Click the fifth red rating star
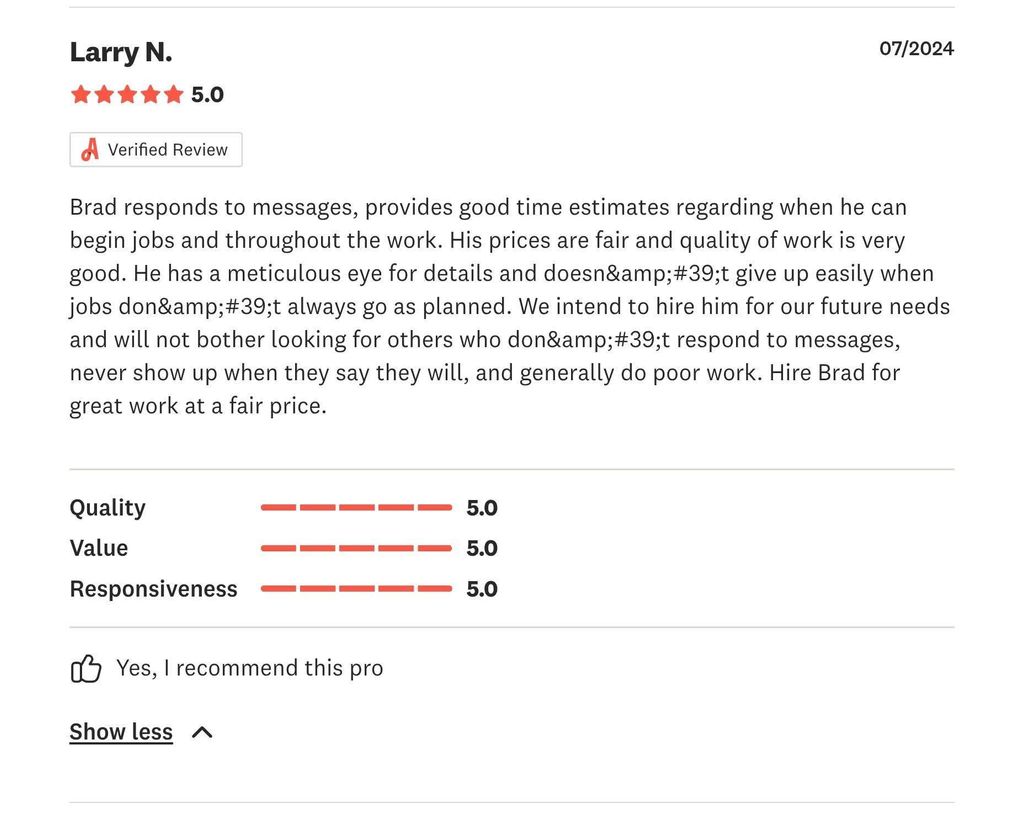 174,95
